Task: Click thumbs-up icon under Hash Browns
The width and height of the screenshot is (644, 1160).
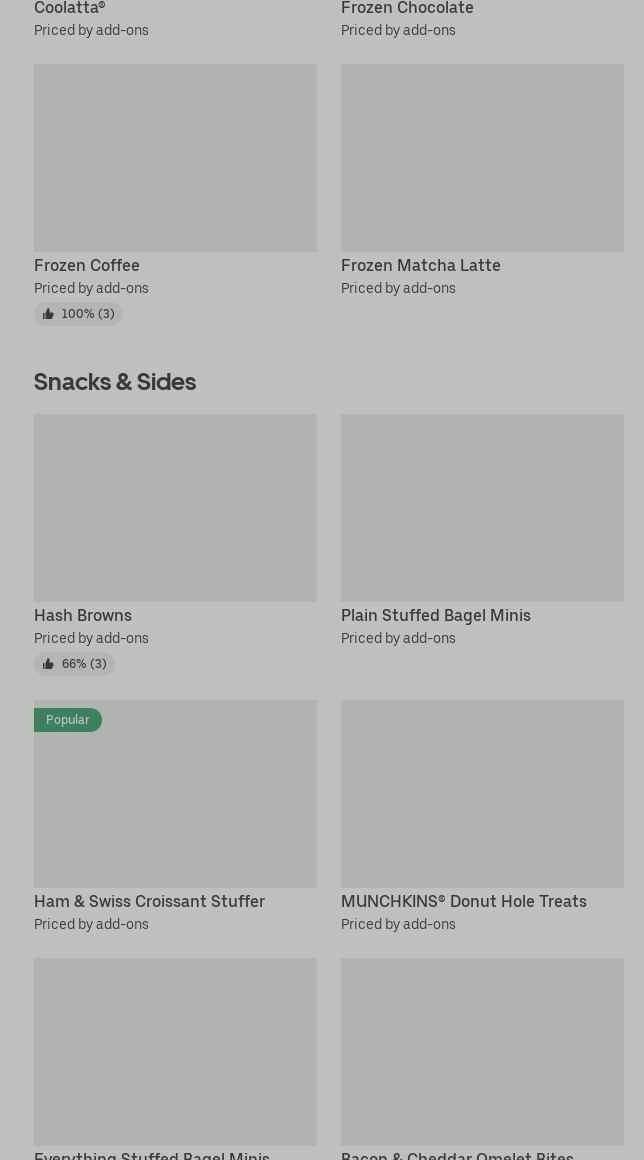Action: pos(48,664)
